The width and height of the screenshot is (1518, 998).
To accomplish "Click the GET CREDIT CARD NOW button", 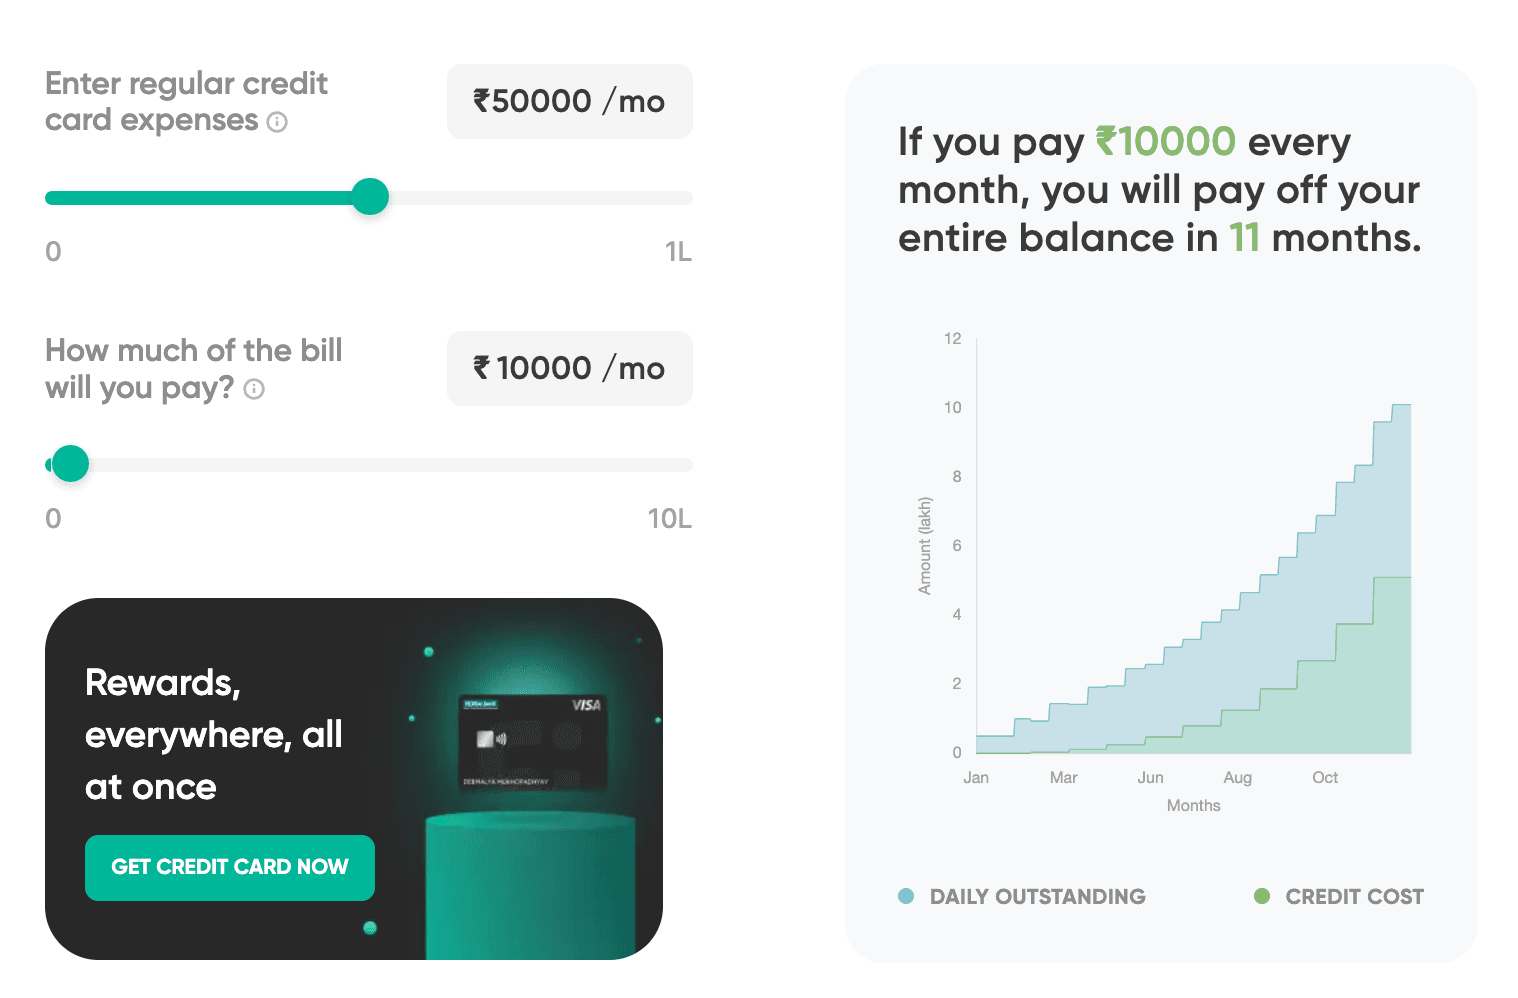I will (x=229, y=867).
